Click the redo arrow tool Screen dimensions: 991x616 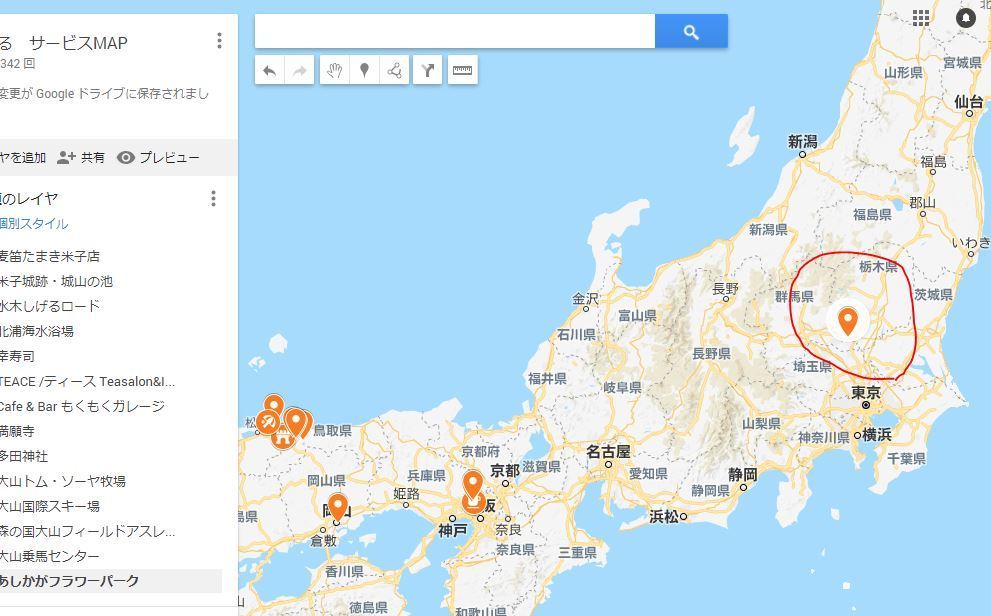click(300, 70)
